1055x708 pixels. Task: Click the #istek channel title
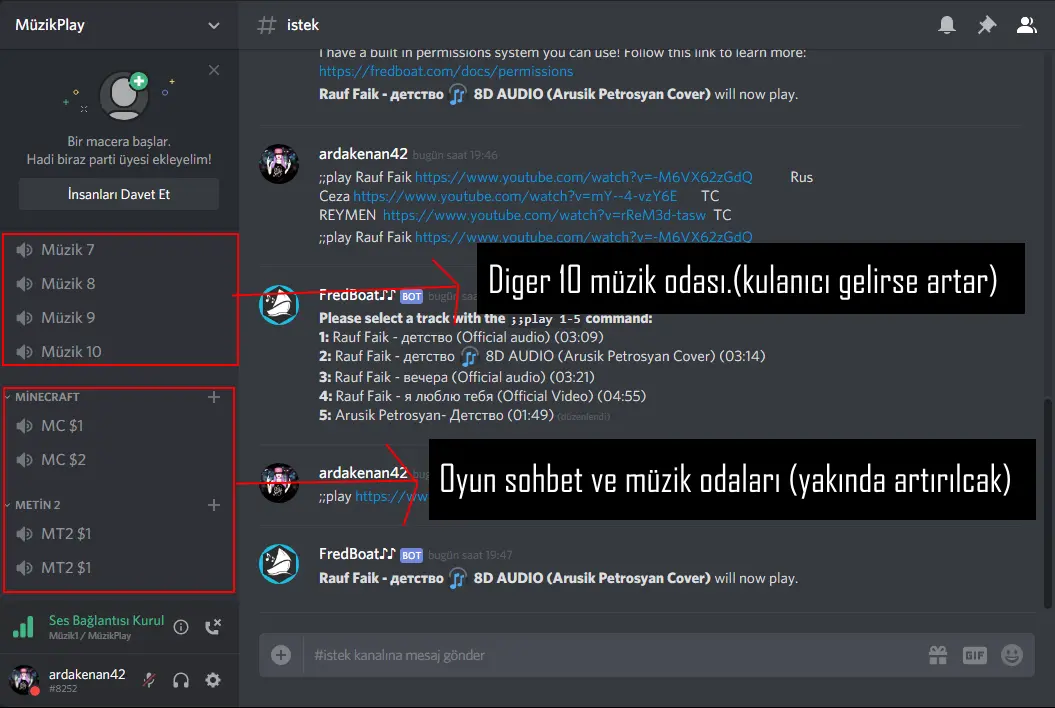303,25
